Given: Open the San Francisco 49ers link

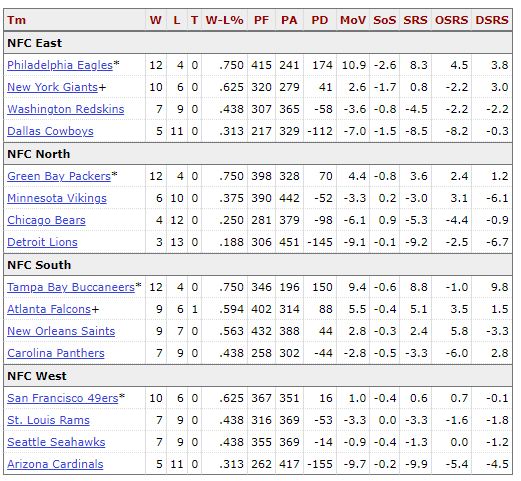Looking at the screenshot, I should tap(63, 398).
